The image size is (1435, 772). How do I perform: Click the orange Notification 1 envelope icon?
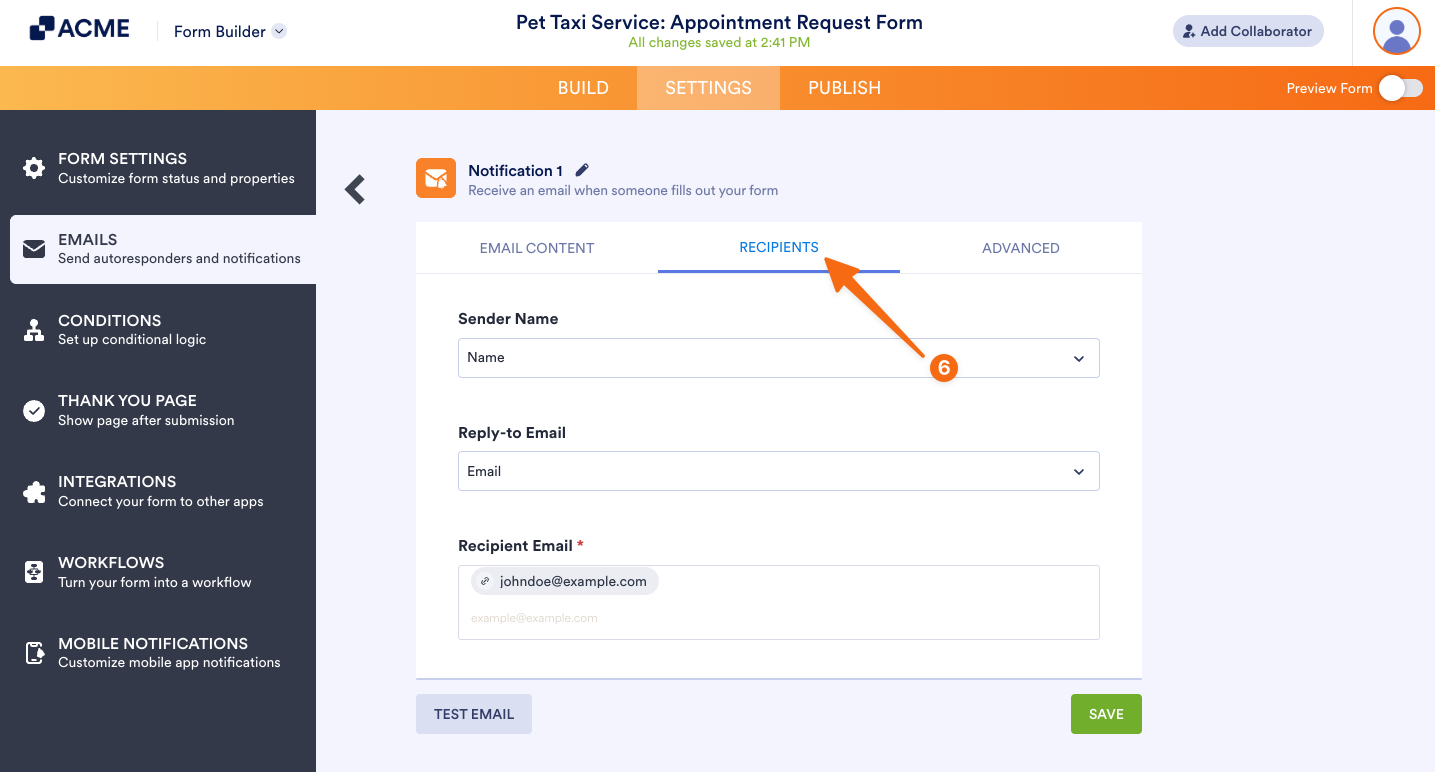tap(436, 177)
